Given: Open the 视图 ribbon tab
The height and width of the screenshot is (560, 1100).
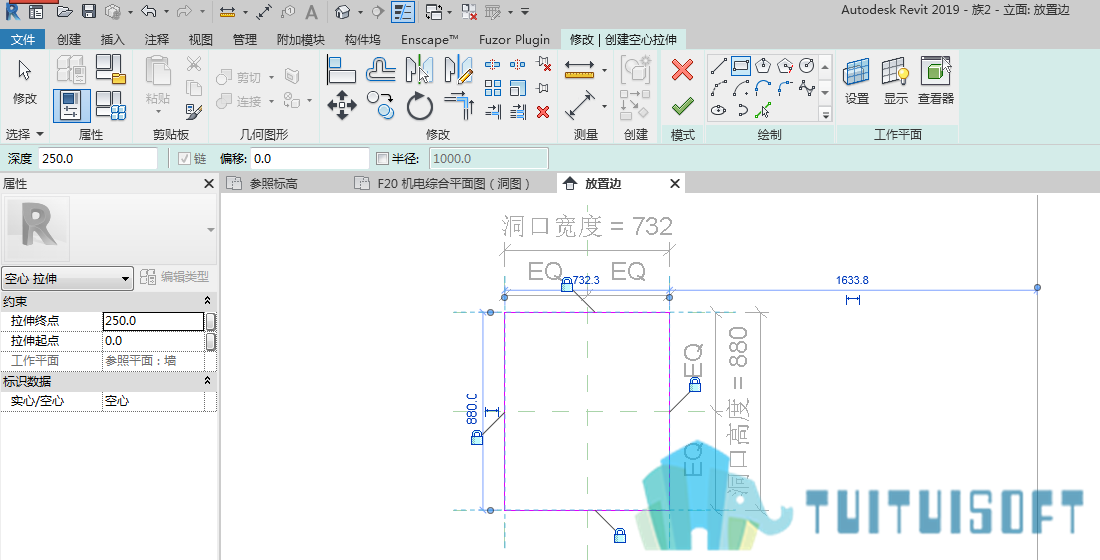Looking at the screenshot, I should [201, 39].
